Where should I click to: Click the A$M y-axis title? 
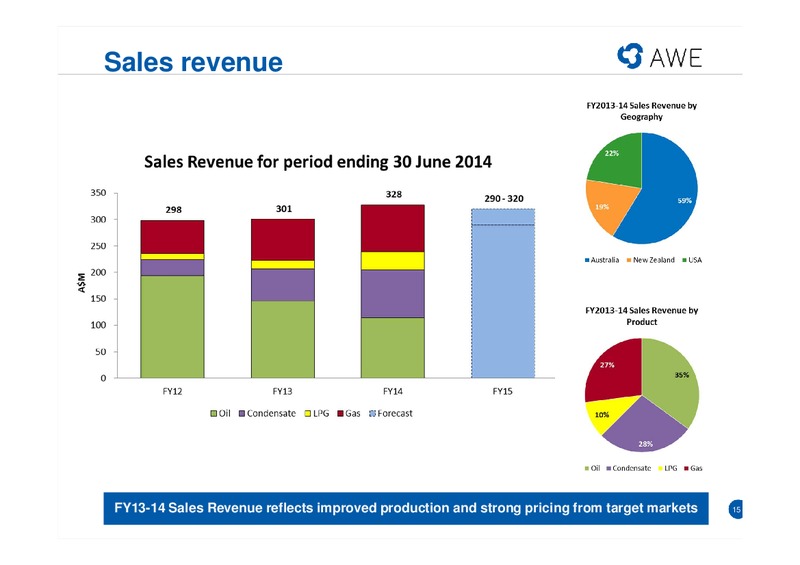click(82, 283)
